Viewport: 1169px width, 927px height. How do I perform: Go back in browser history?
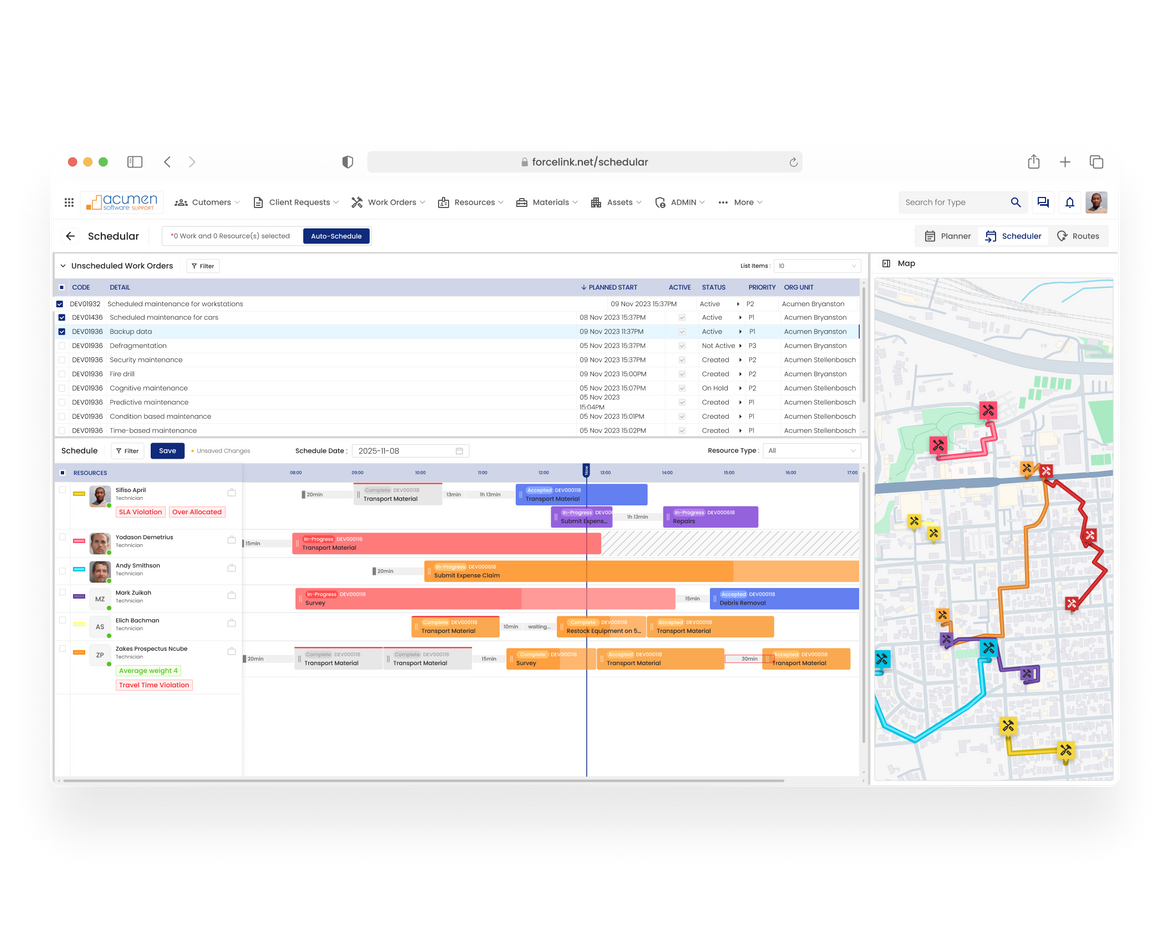tap(167, 162)
